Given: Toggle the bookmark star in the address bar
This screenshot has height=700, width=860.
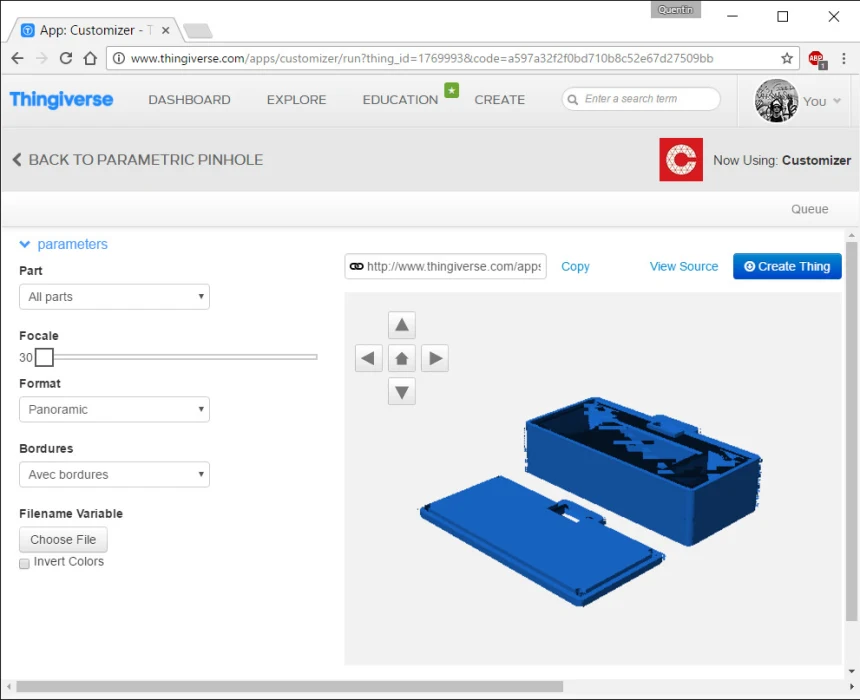Looking at the screenshot, I should pos(787,59).
